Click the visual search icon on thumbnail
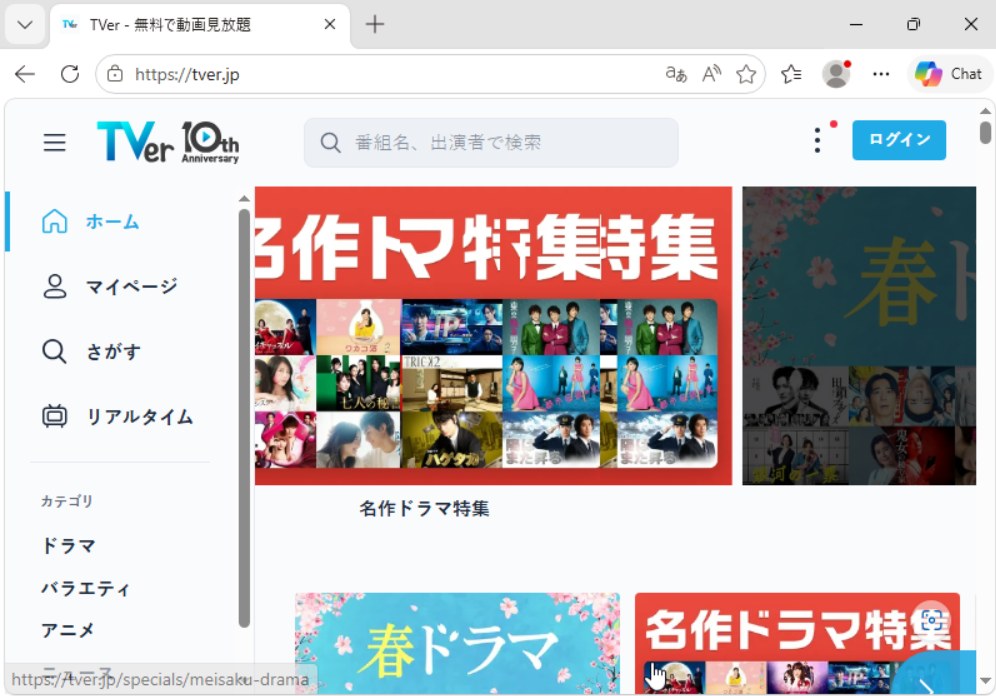 pos(931,619)
